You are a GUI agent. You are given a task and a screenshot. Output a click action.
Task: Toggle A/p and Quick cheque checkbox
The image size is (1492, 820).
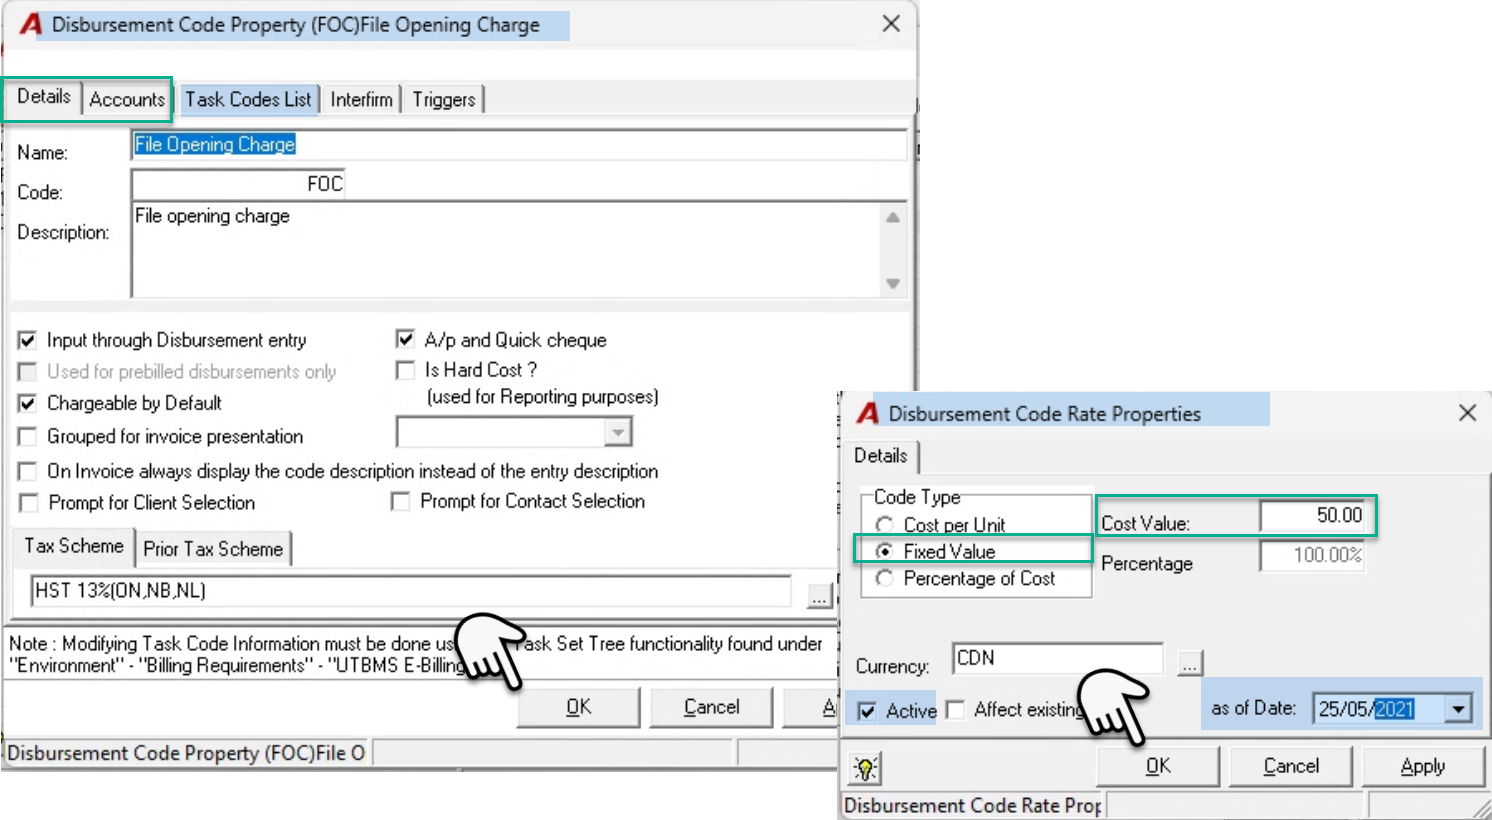coord(405,340)
